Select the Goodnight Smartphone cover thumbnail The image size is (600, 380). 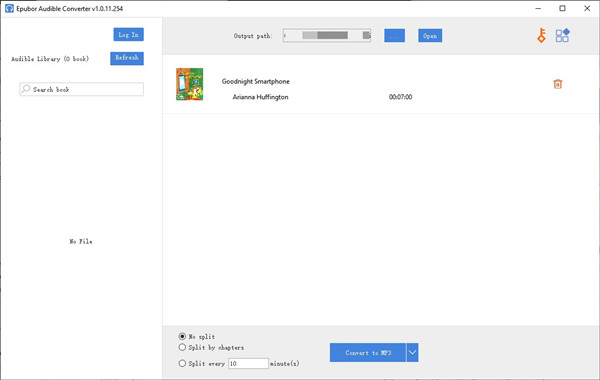coord(189,84)
